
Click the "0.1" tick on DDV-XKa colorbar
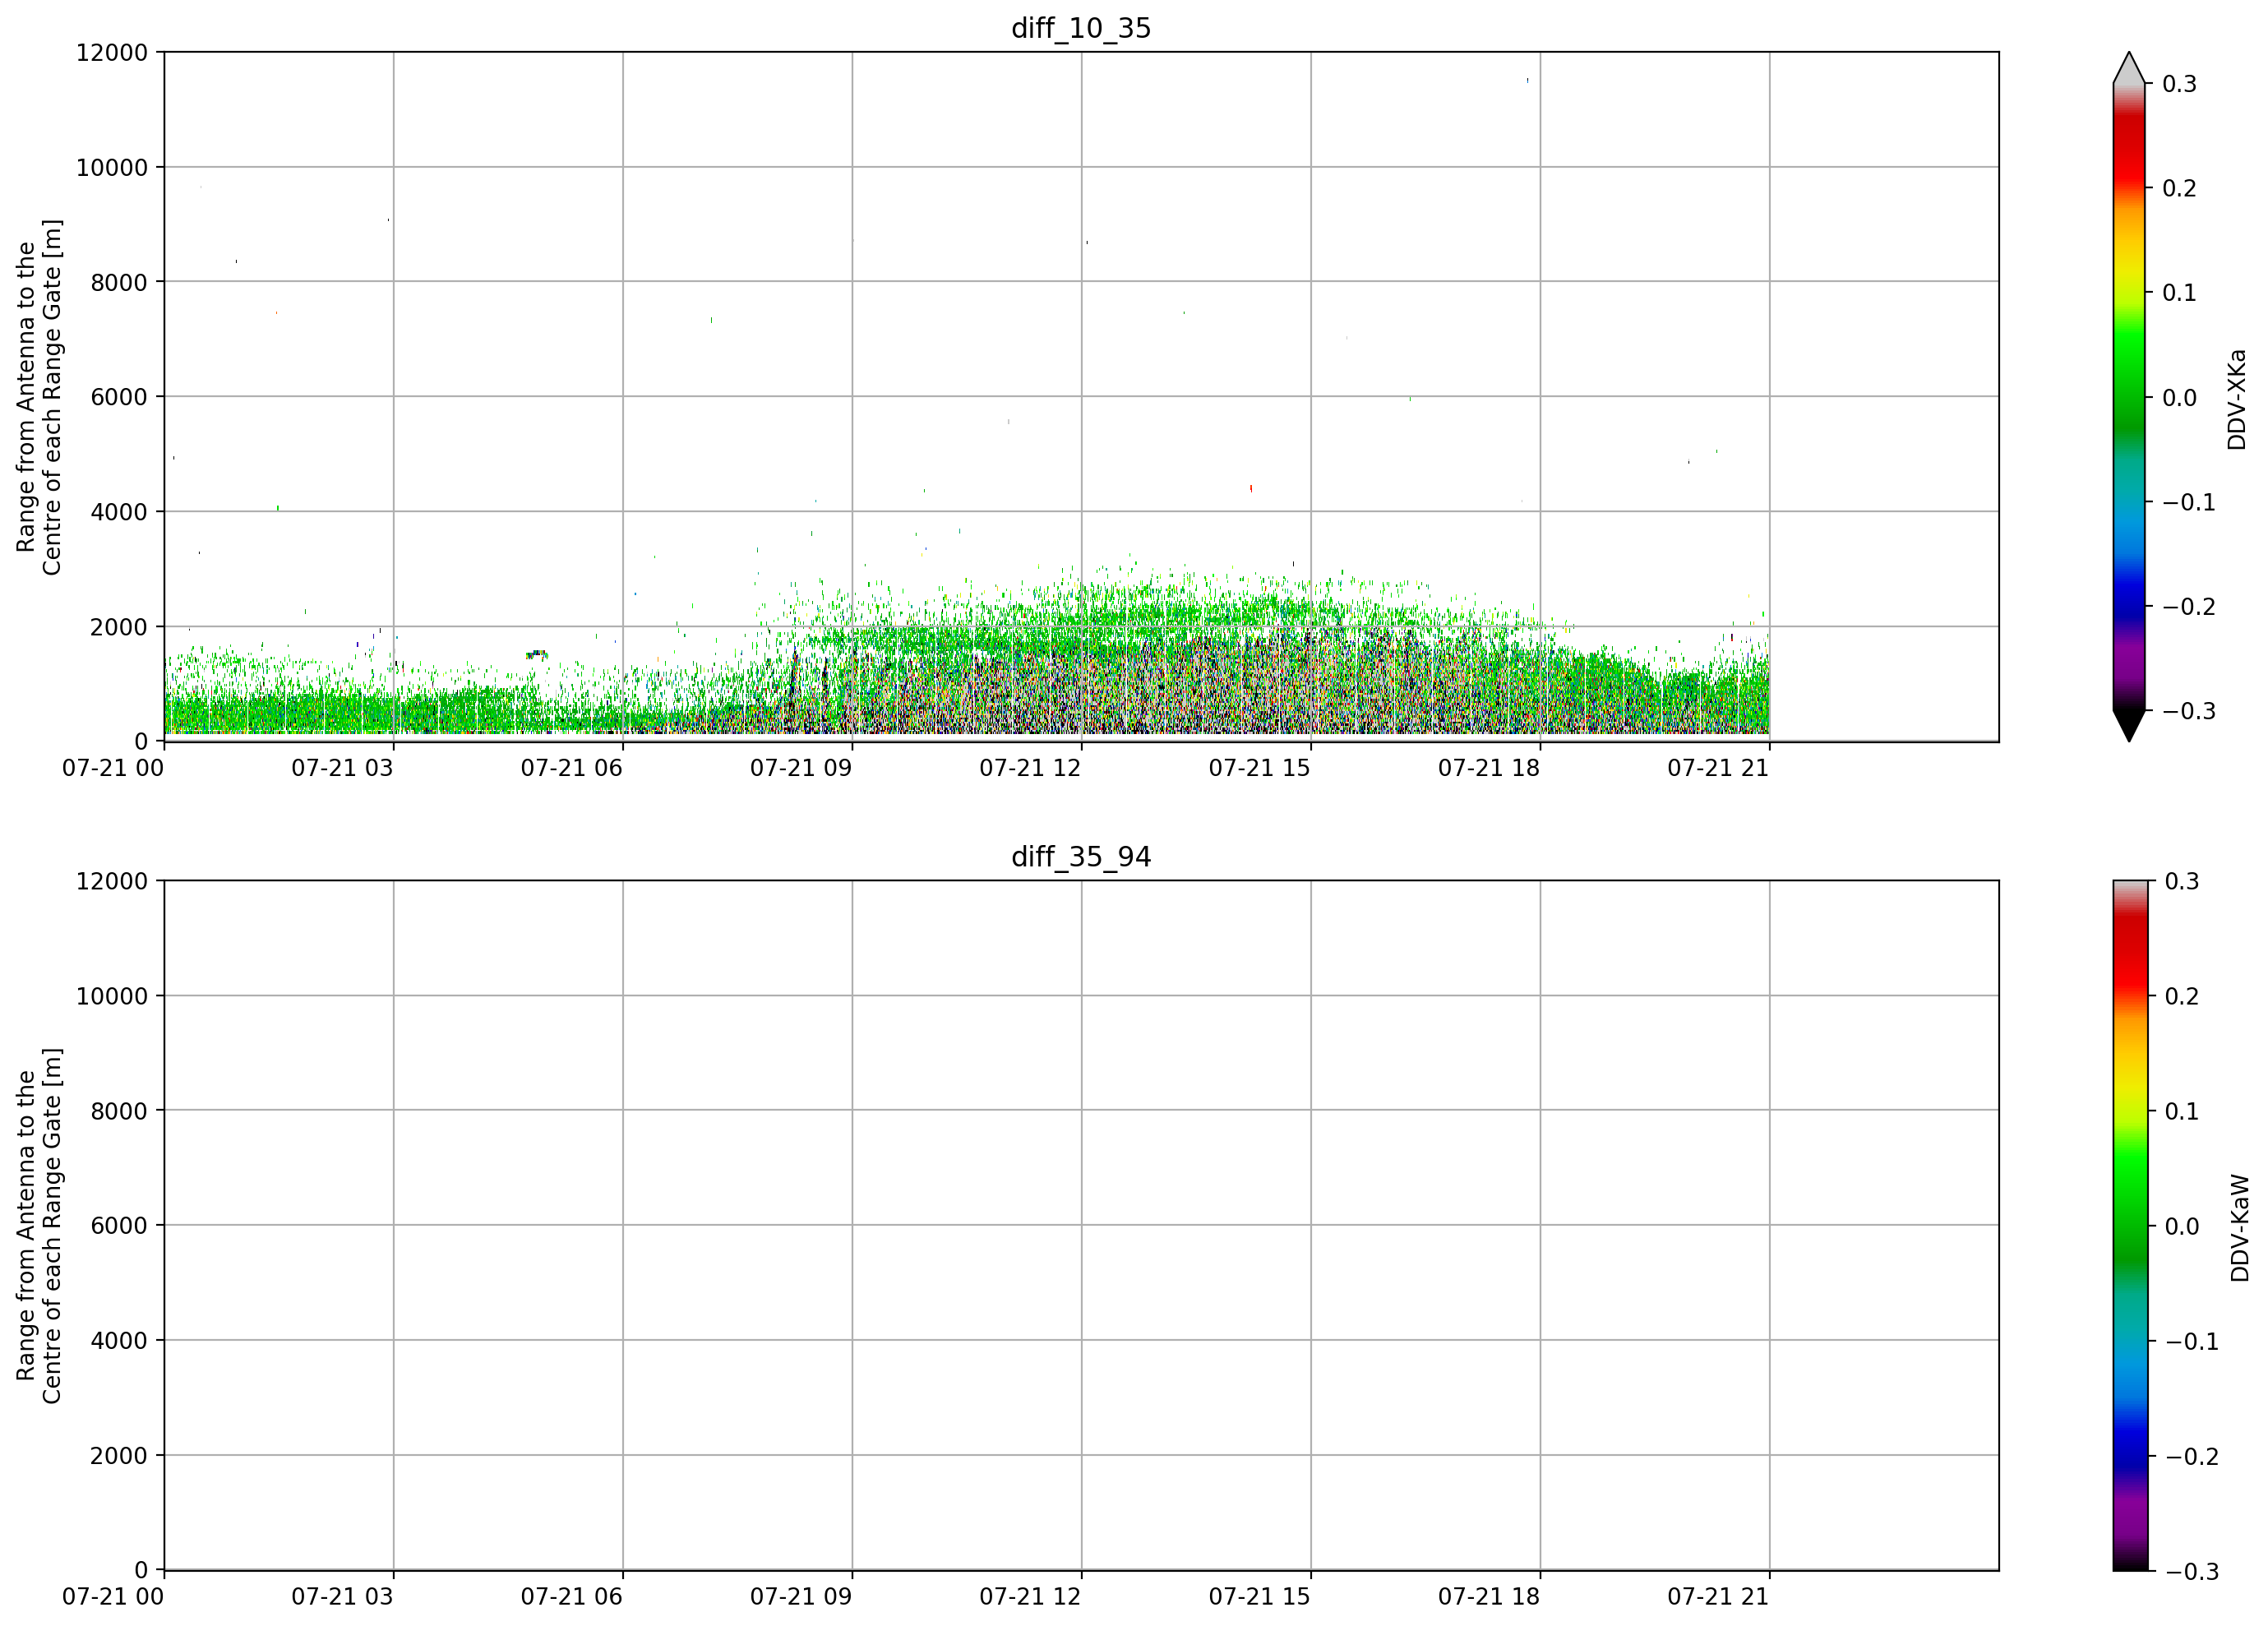pos(2180,293)
